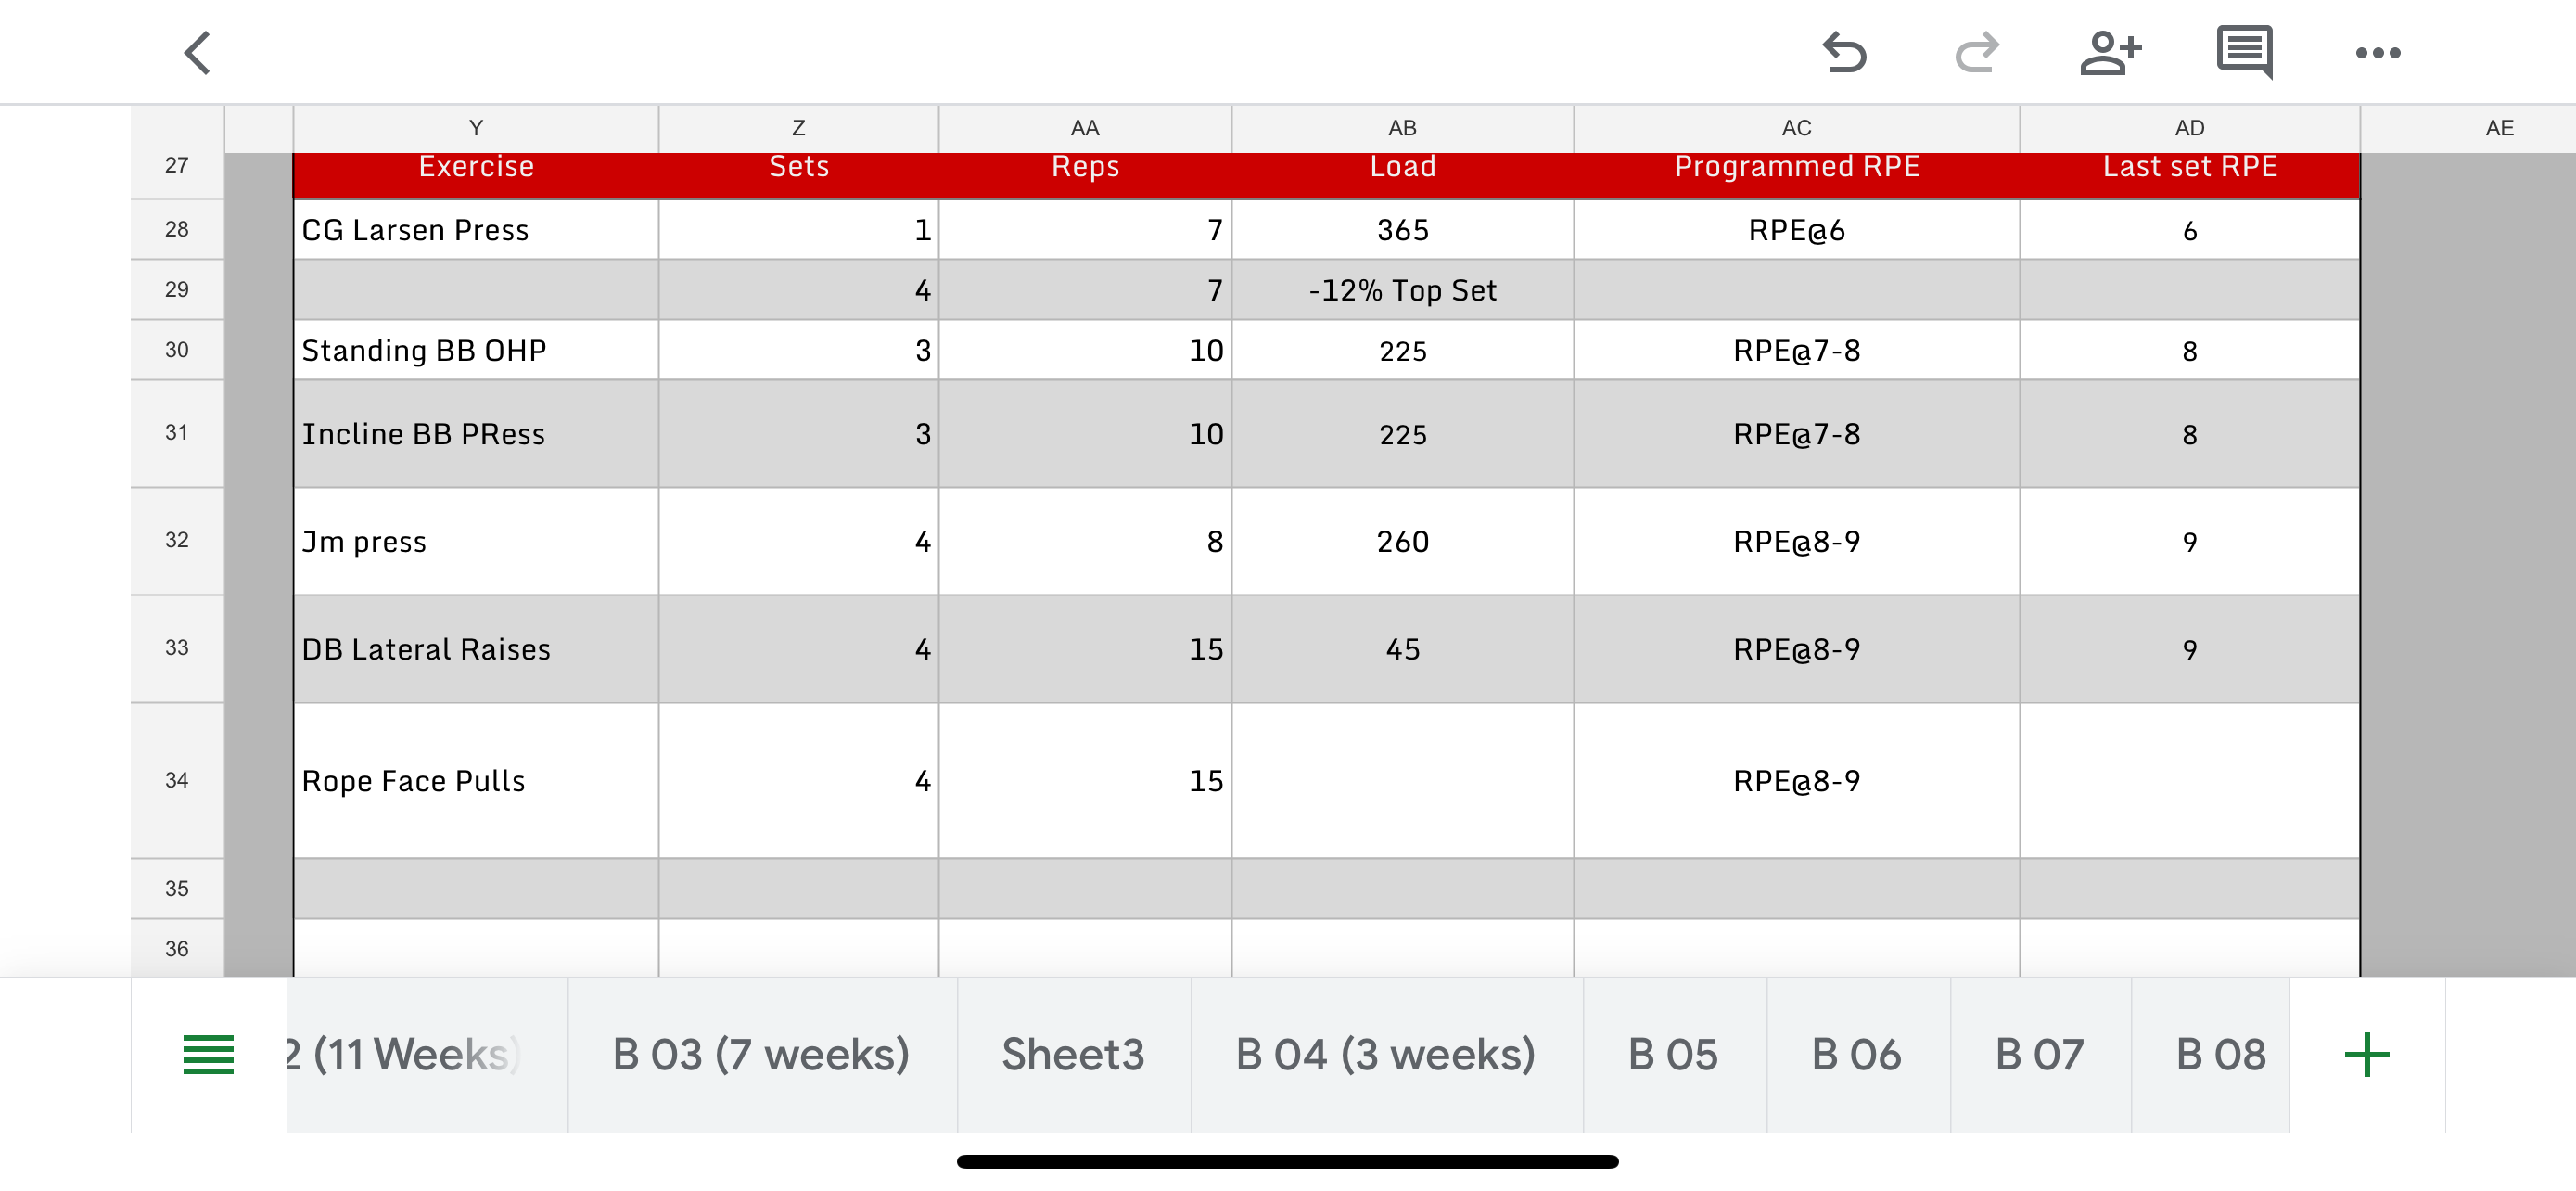Open the comments icon
Screen dimensions: 2576x1191
(x=2244, y=53)
